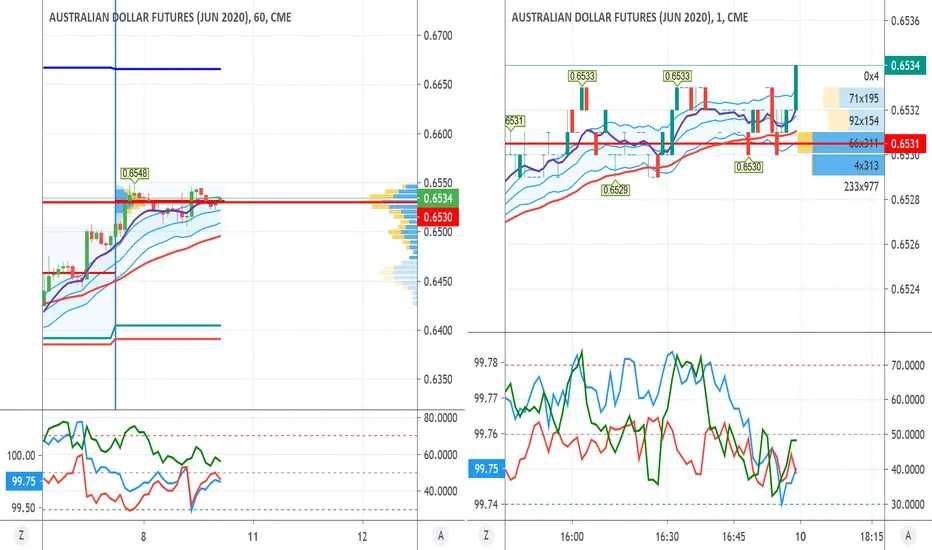
Task: Click the A auto-scale button under the 60-minute chart
Action: tap(440, 536)
